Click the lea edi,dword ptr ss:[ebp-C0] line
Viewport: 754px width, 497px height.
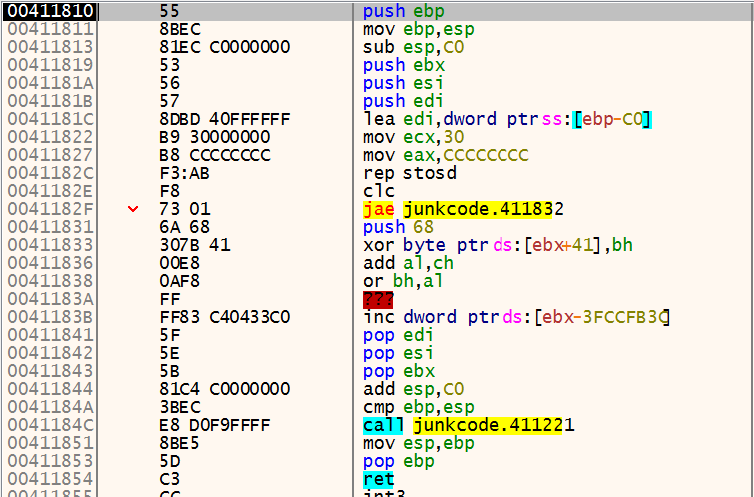tap(507, 119)
